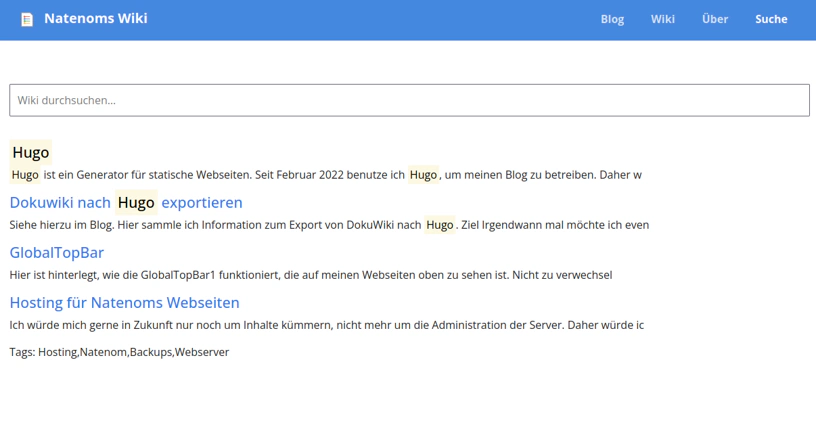Open 'Dokuwiki nach Hugo exportieren' result
816x446 pixels.
(126, 202)
